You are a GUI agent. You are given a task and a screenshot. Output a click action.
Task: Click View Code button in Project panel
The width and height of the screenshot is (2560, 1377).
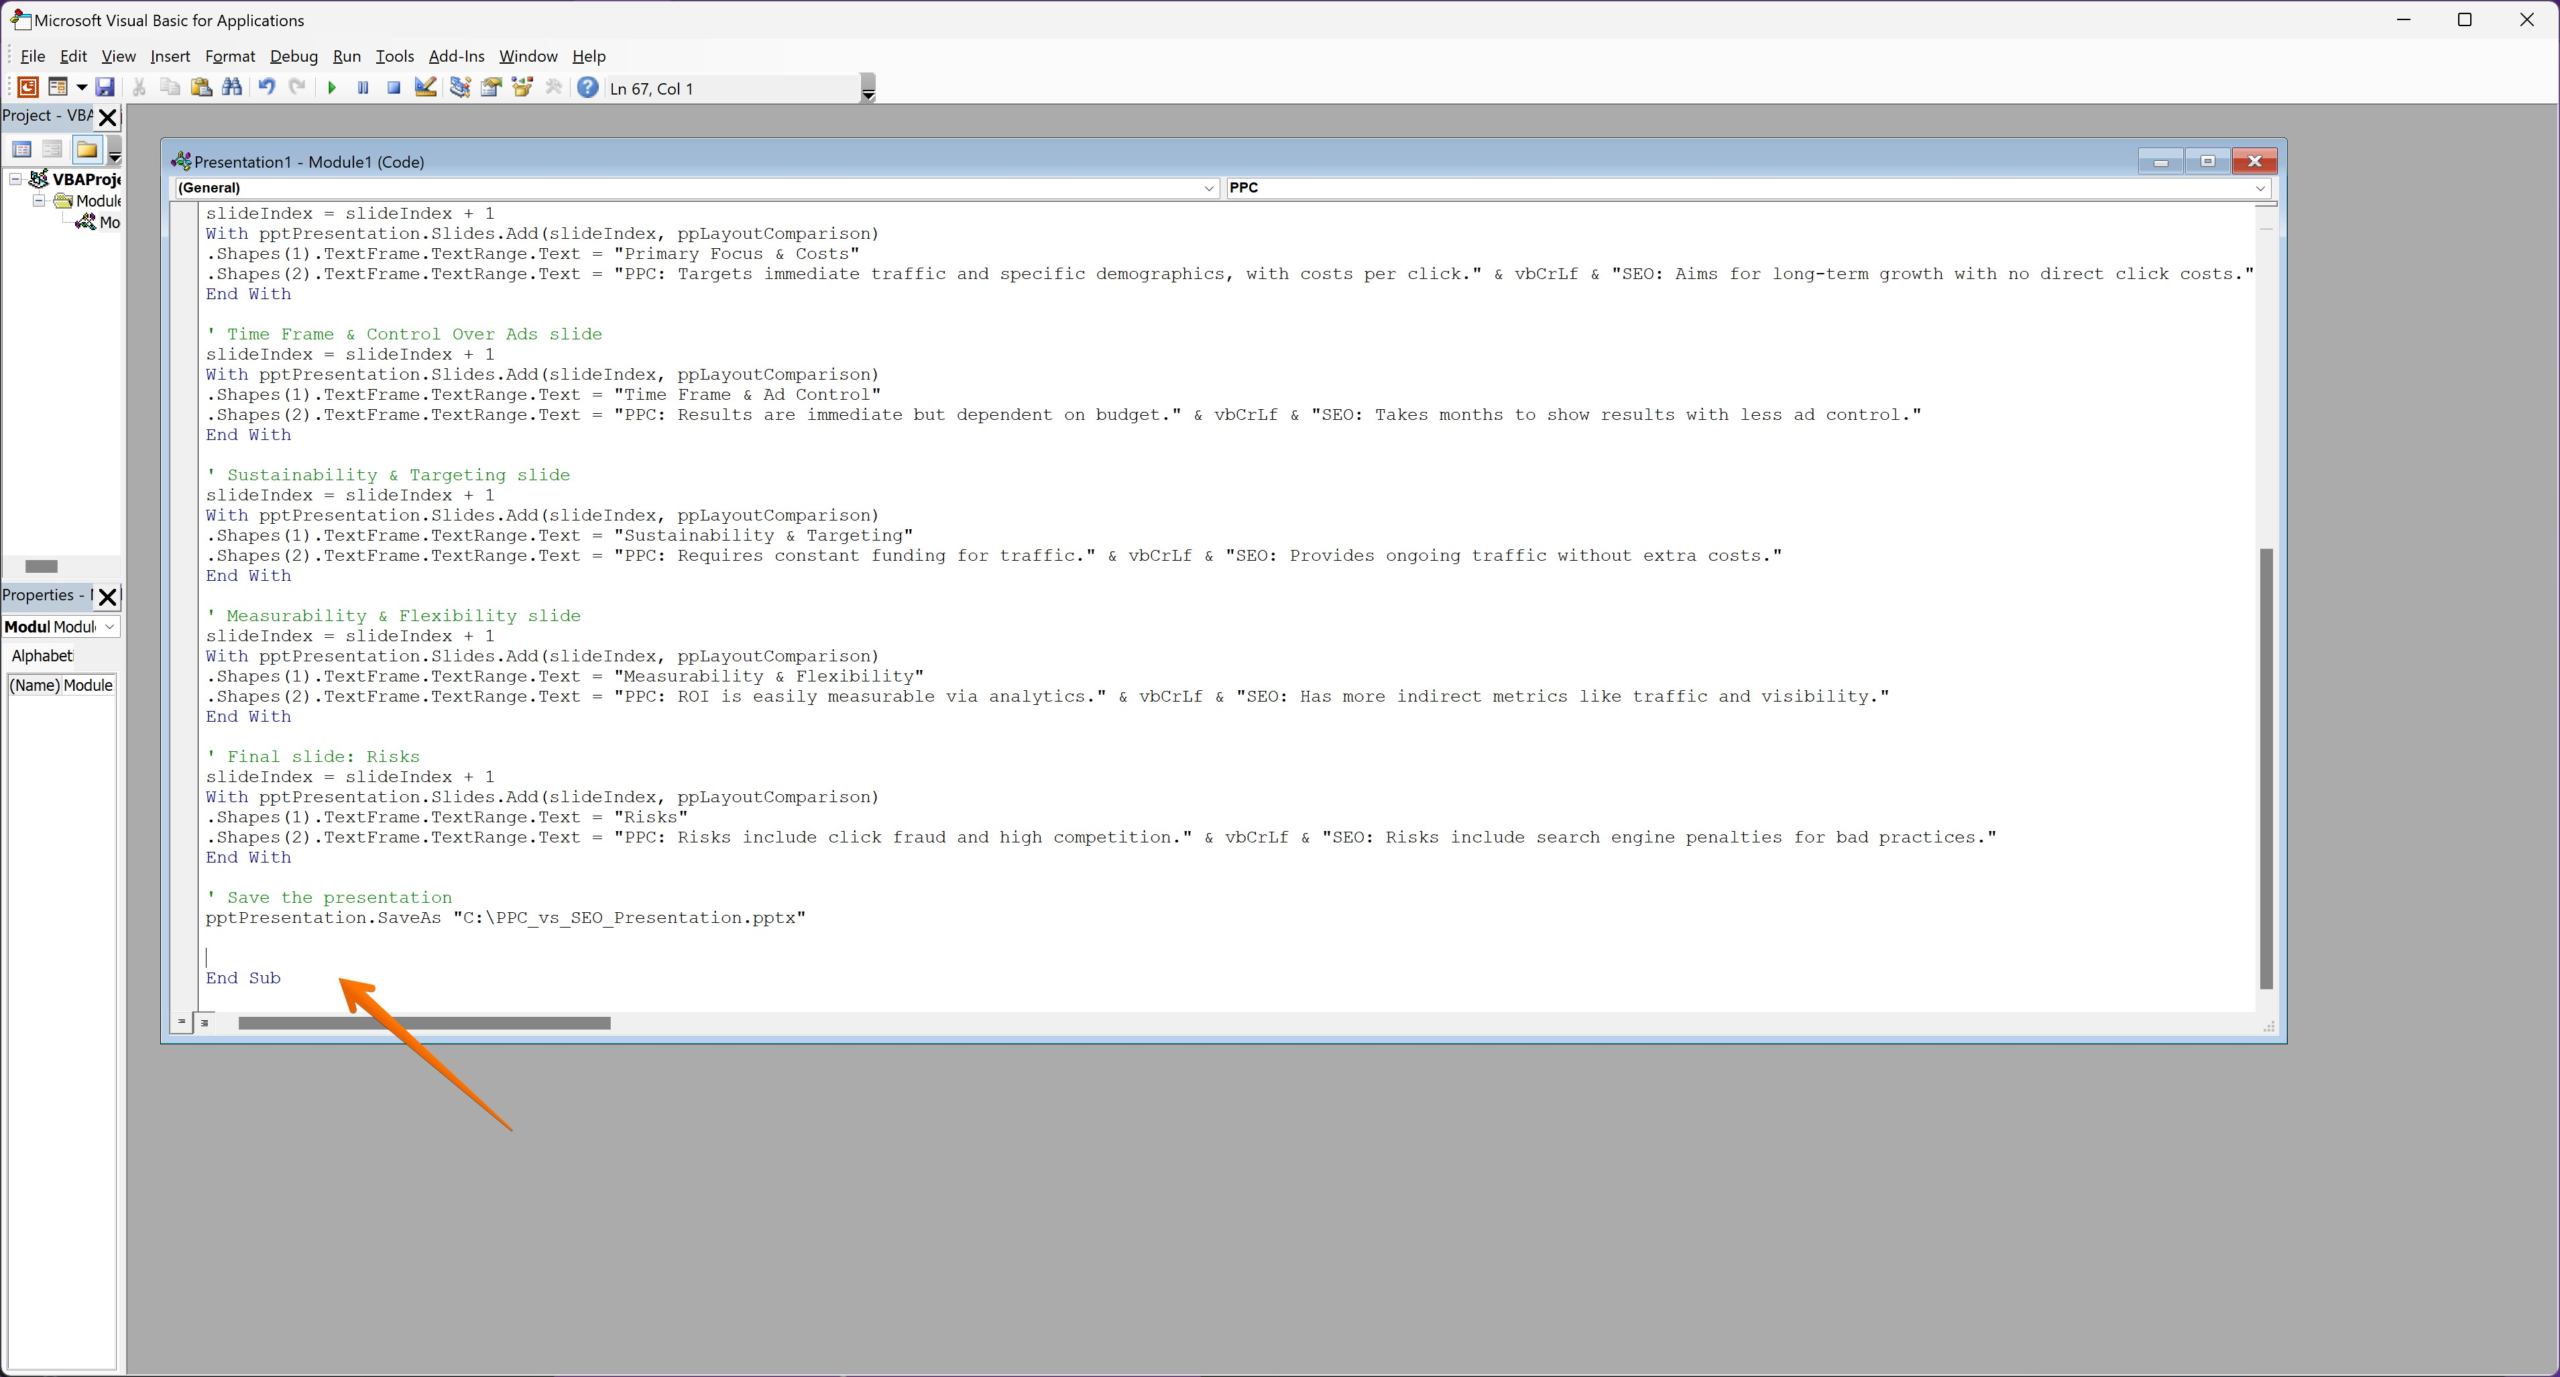coord(22,150)
